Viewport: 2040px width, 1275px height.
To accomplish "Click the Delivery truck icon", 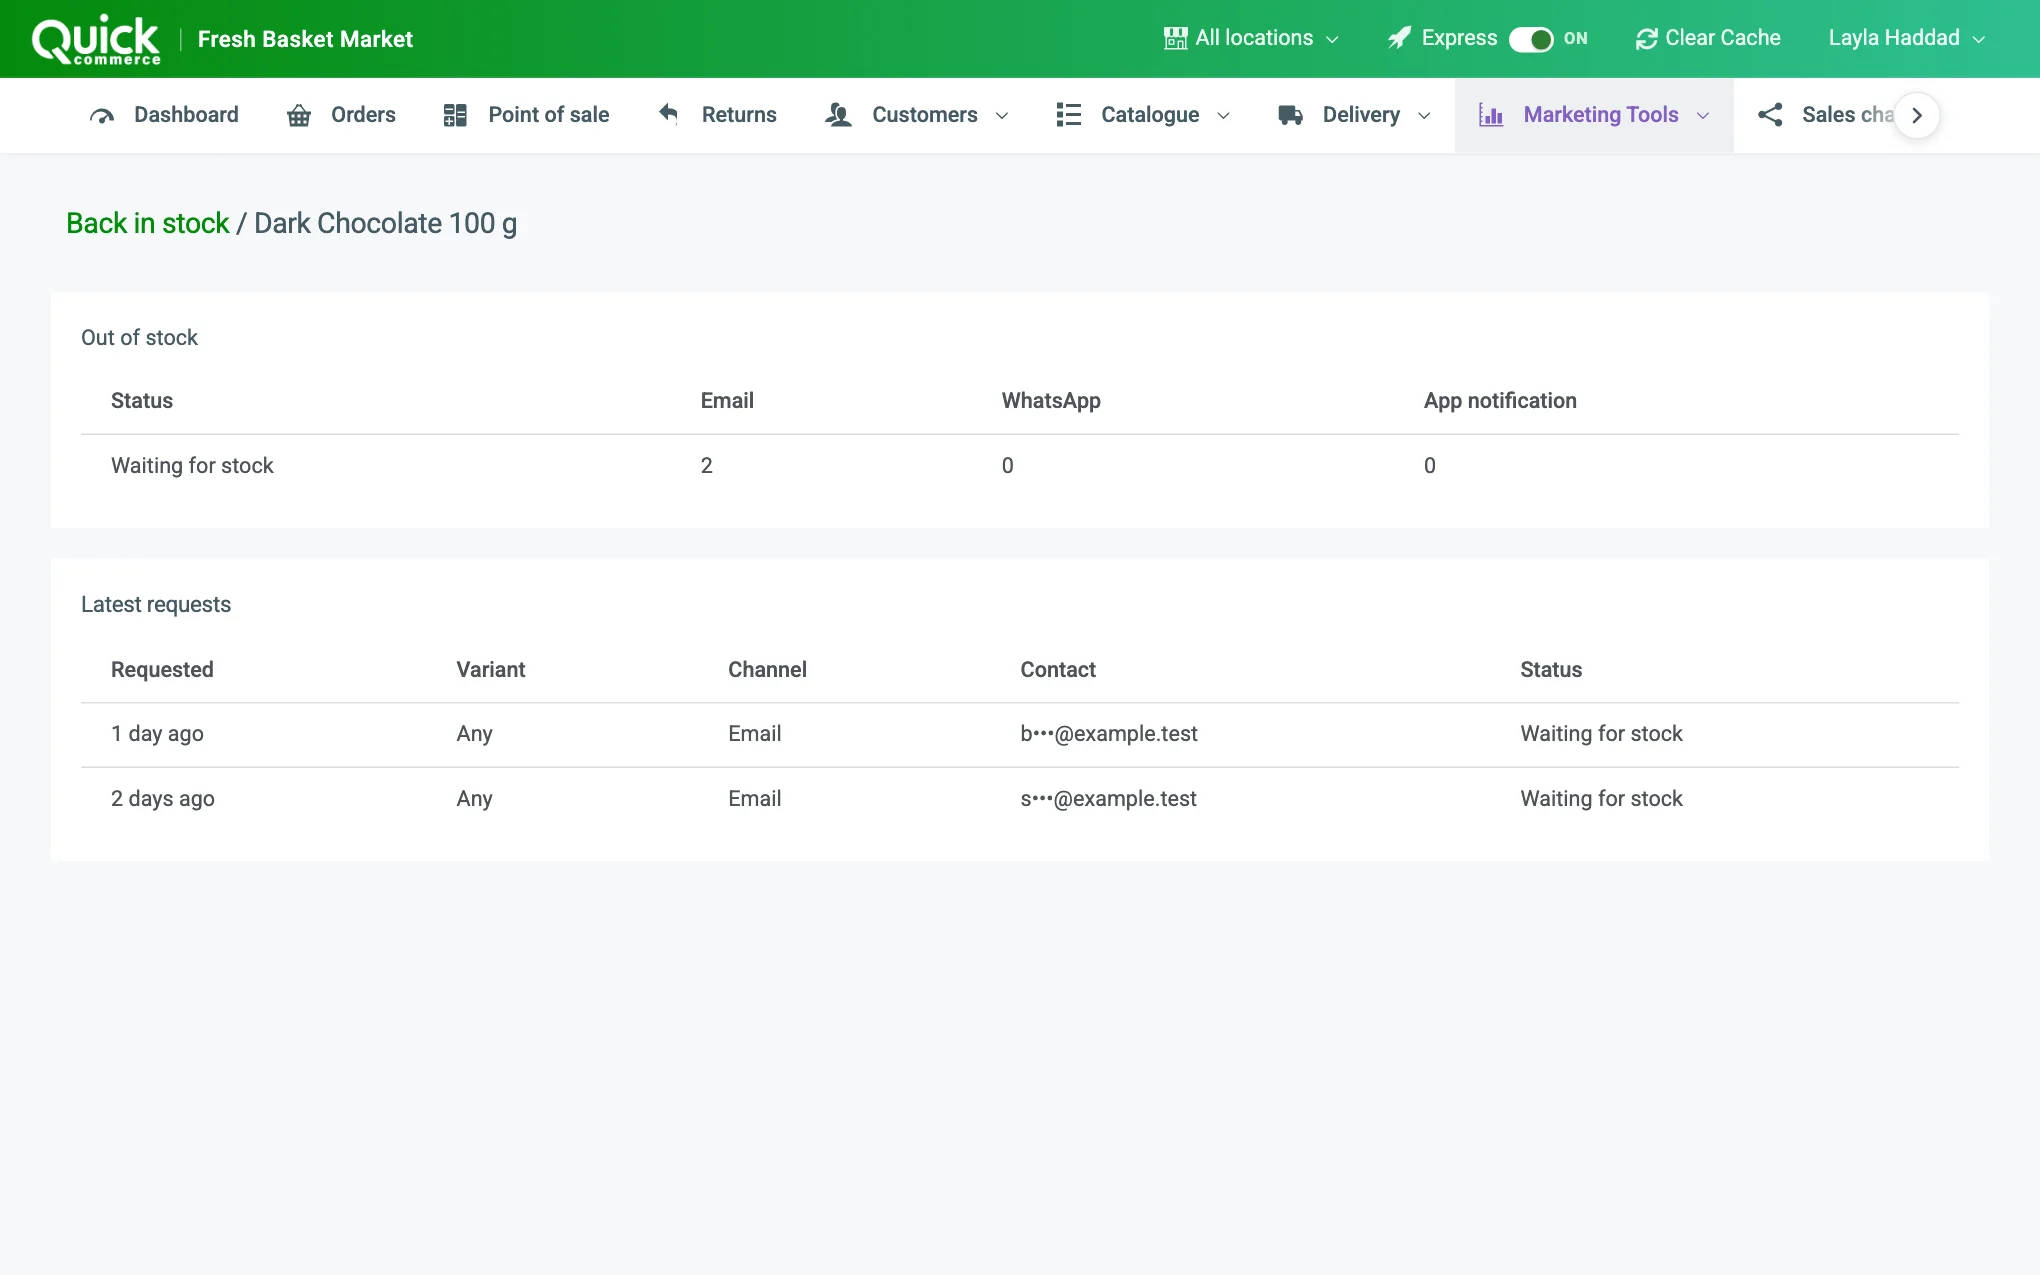I will (1290, 116).
